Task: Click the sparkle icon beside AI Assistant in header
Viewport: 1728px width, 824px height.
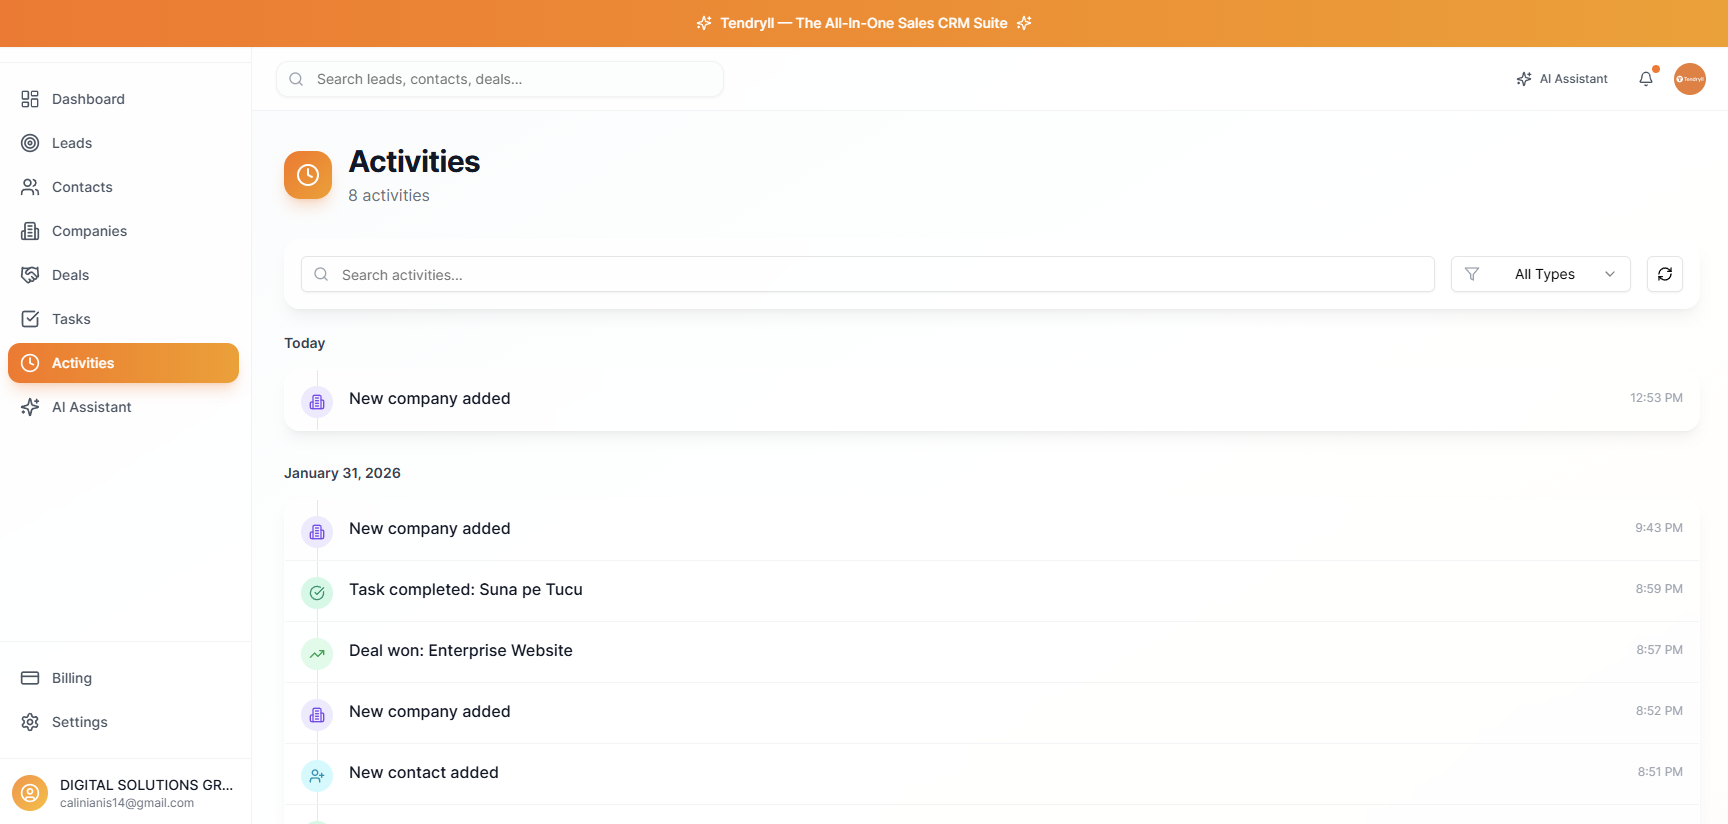Action: click(1524, 79)
